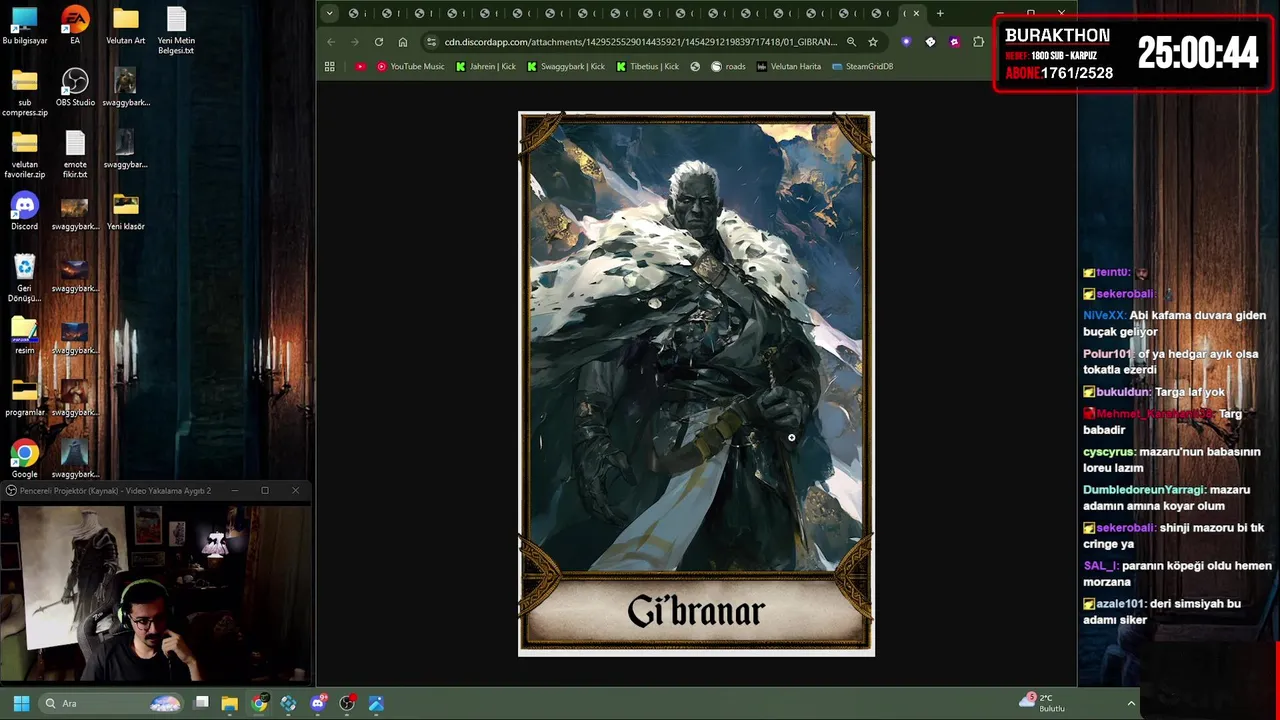This screenshot has height=720, width=1280.
Task: View site information icon in address bar
Action: click(x=431, y=42)
